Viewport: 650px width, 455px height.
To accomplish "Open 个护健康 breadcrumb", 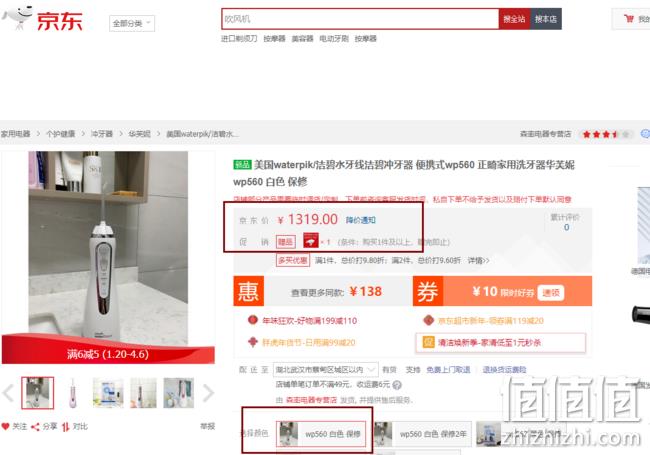I will pos(61,134).
